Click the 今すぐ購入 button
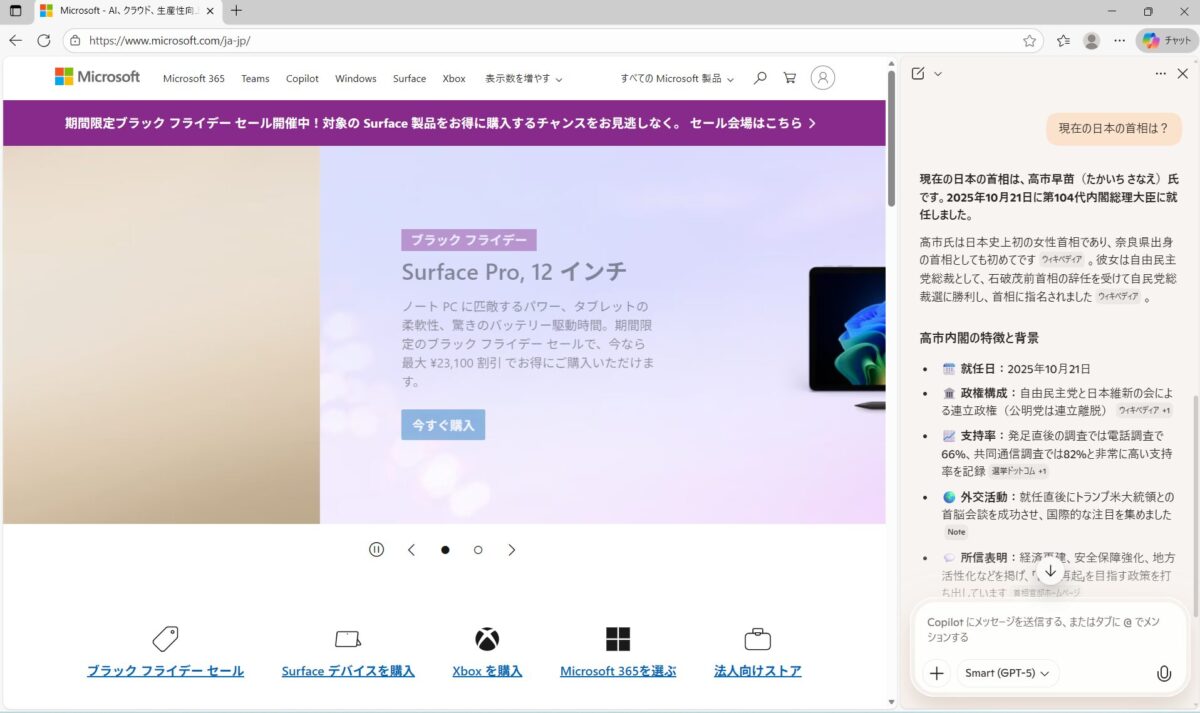1200x713 pixels. (443, 425)
